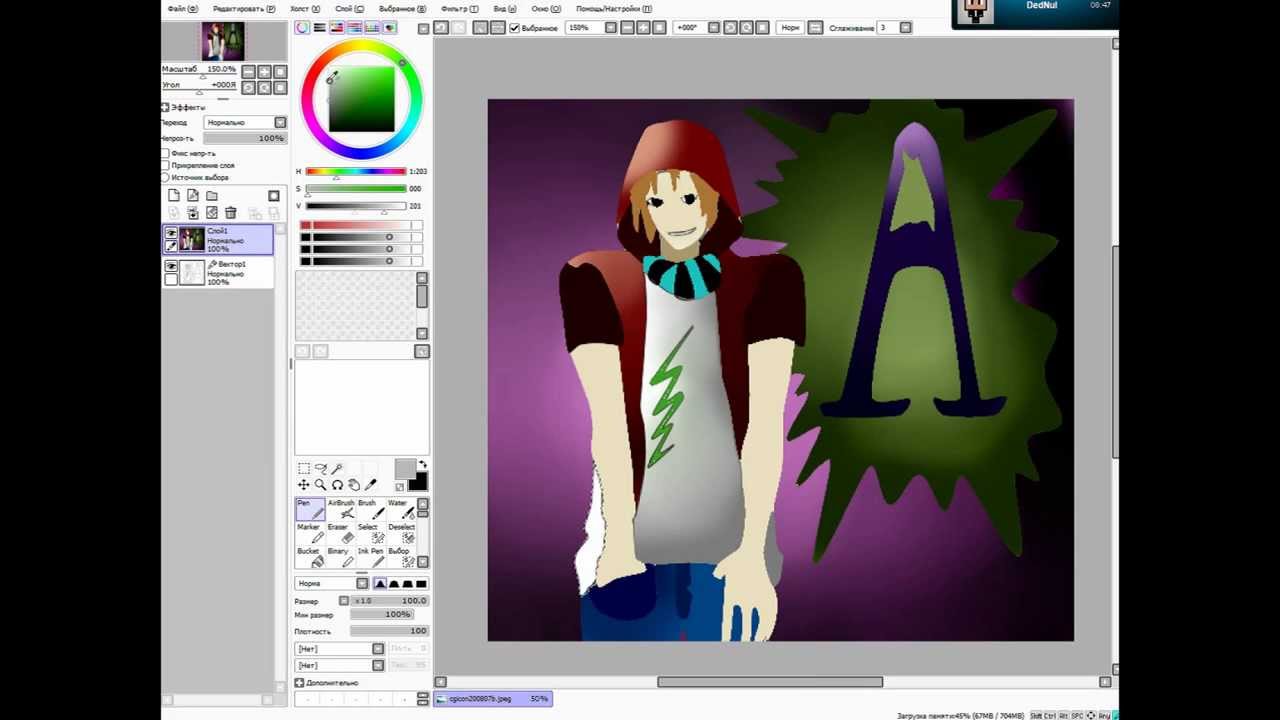Select the AirBrush tool
Screen dimensions: 1280x720
(341, 508)
